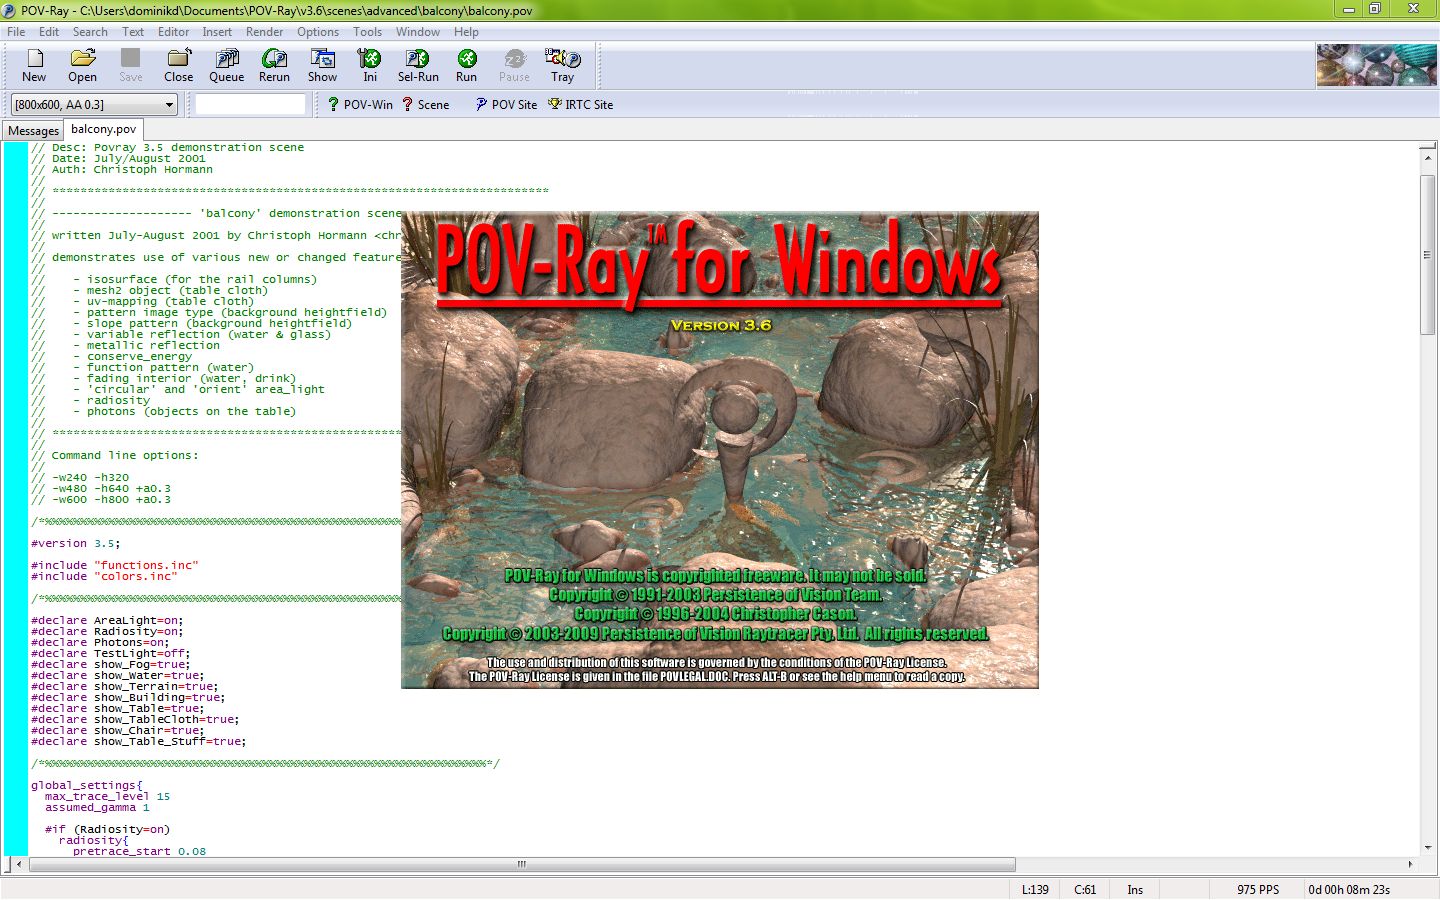Open the Render menu
The width and height of the screenshot is (1440, 900).
pos(265,32)
